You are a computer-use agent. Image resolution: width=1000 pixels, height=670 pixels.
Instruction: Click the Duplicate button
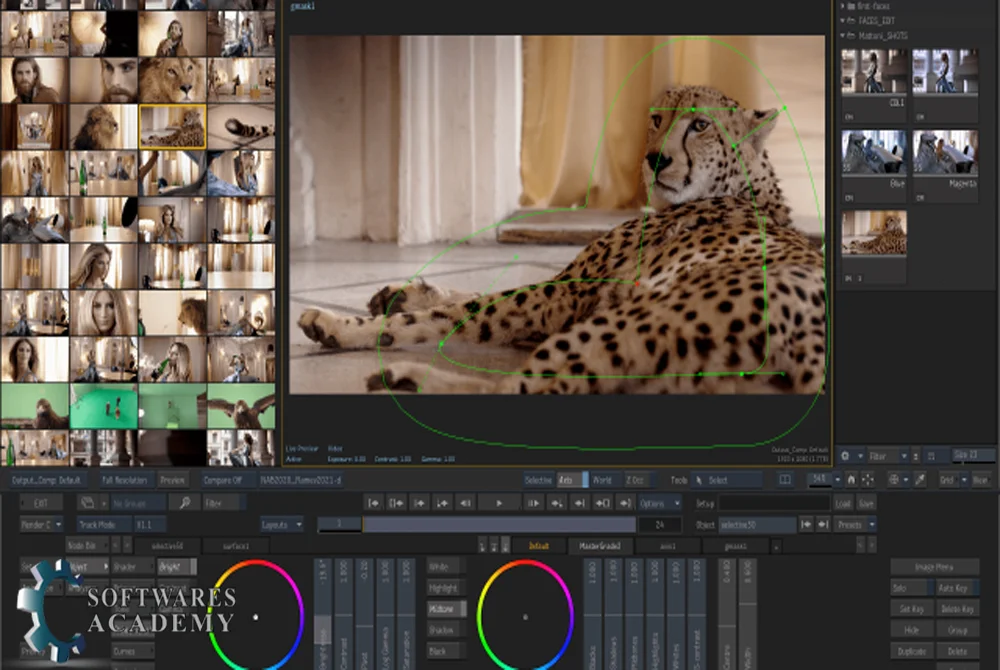pyautogui.click(x=911, y=651)
